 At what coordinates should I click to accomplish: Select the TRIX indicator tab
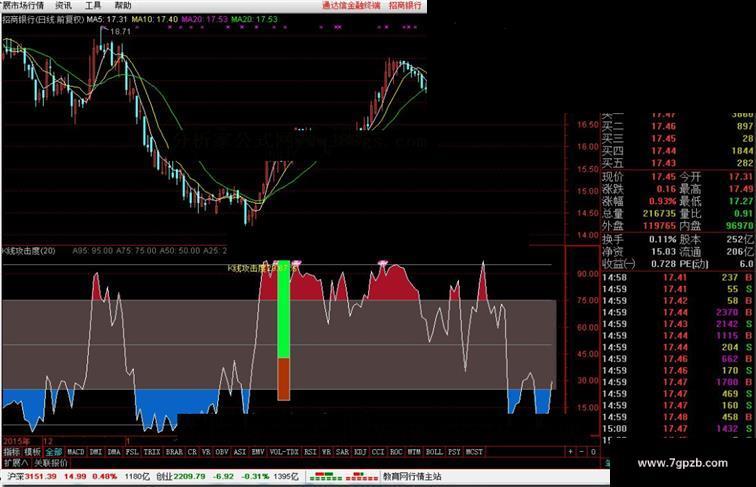(152, 452)
